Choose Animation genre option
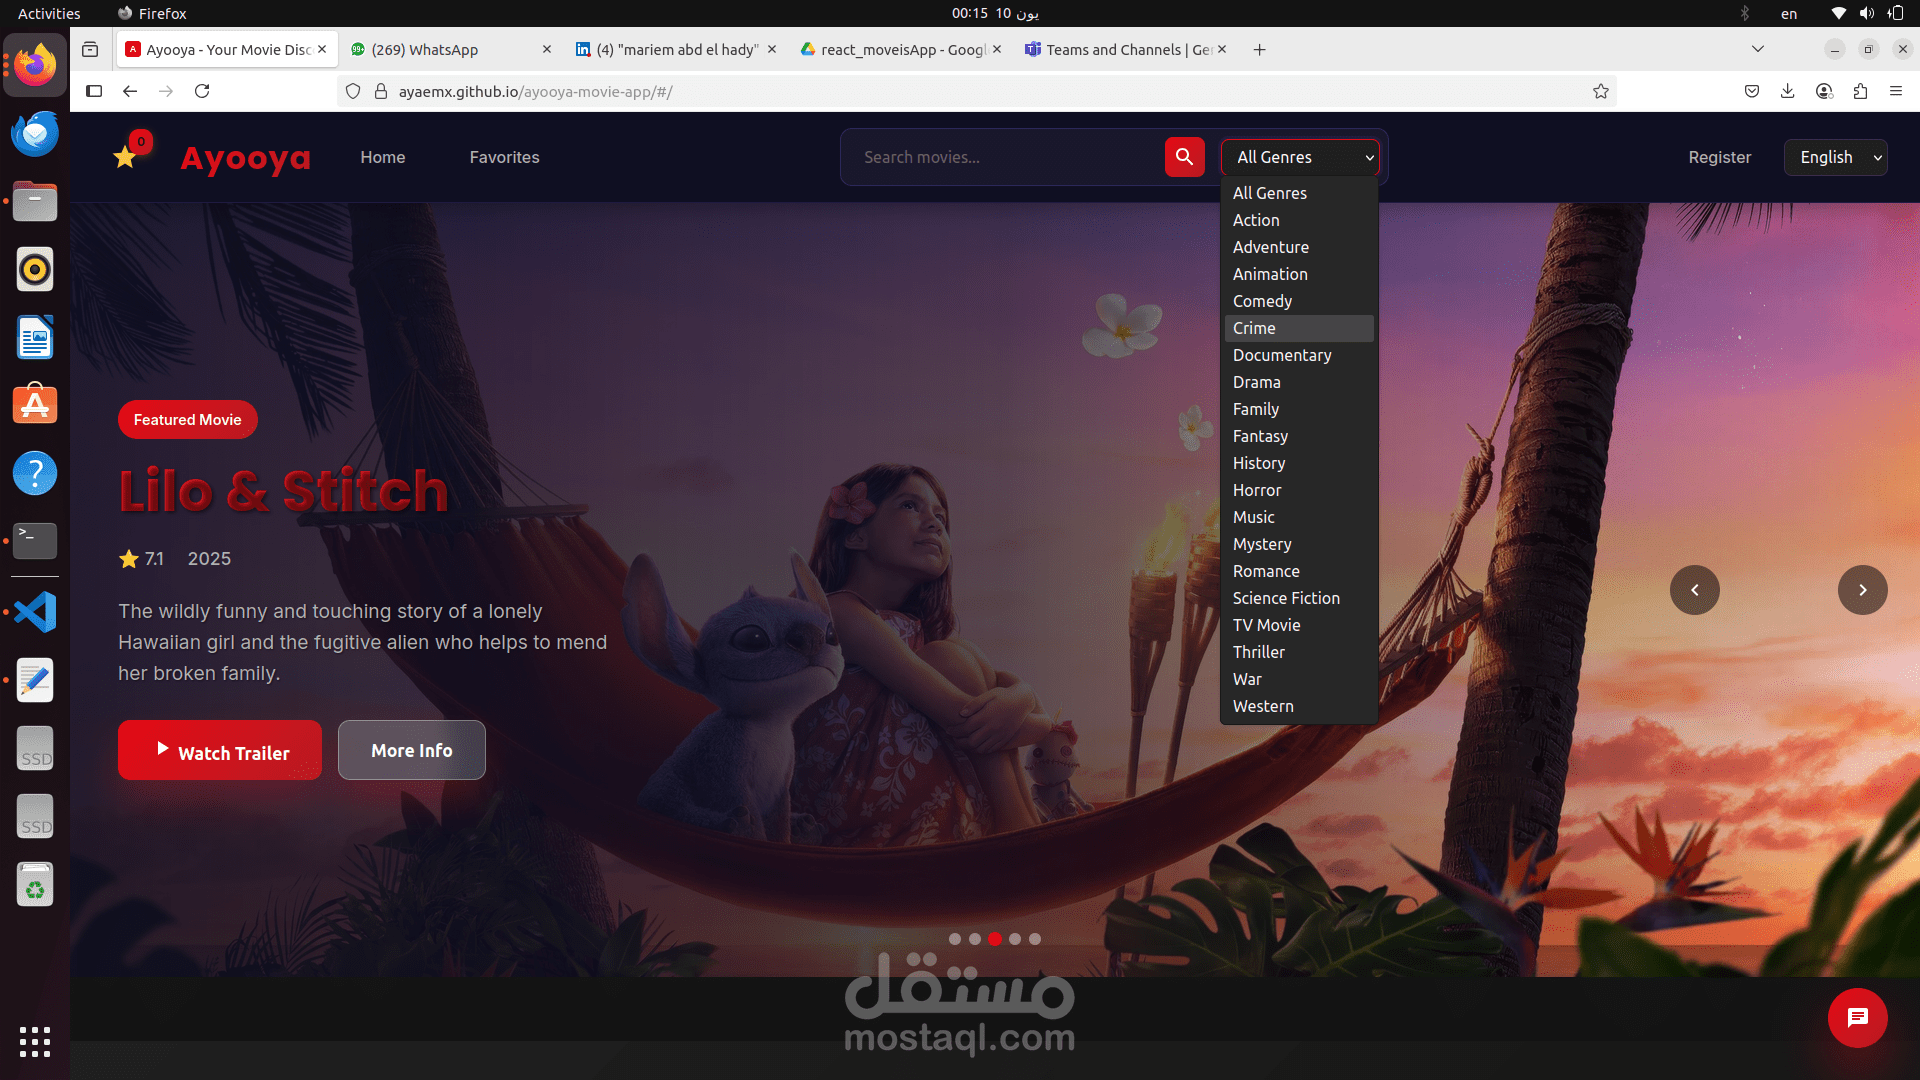Image resolution: width=1920 pixels, height=1080 pixels. tap(1299, 274)
